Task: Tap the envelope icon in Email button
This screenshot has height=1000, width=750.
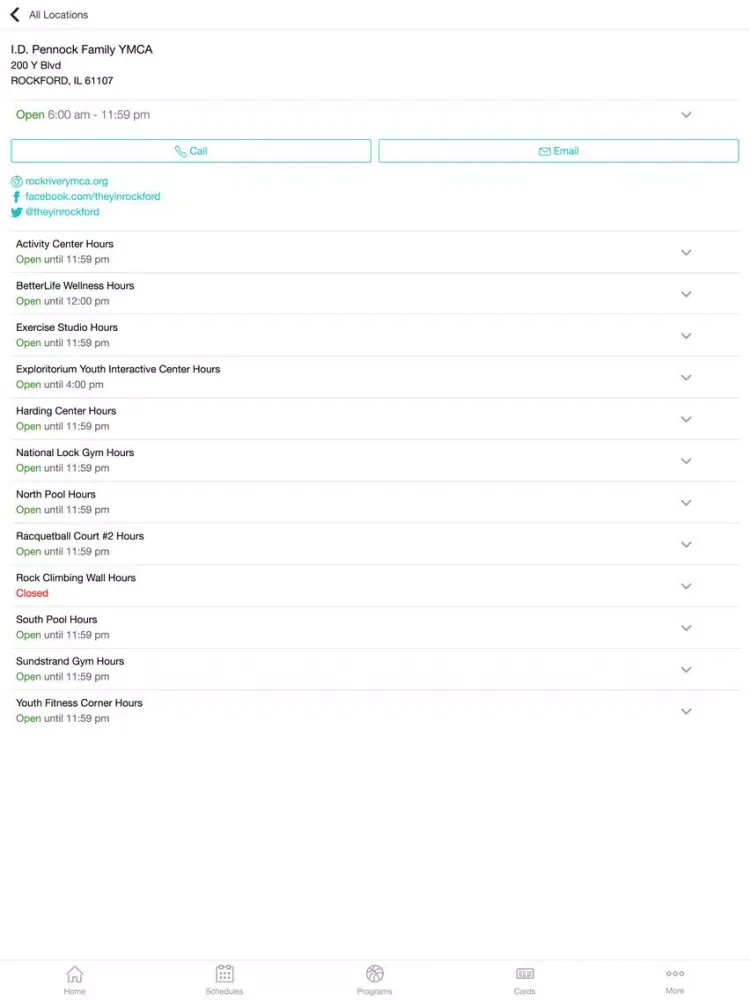Action: [x=545, y=151]
